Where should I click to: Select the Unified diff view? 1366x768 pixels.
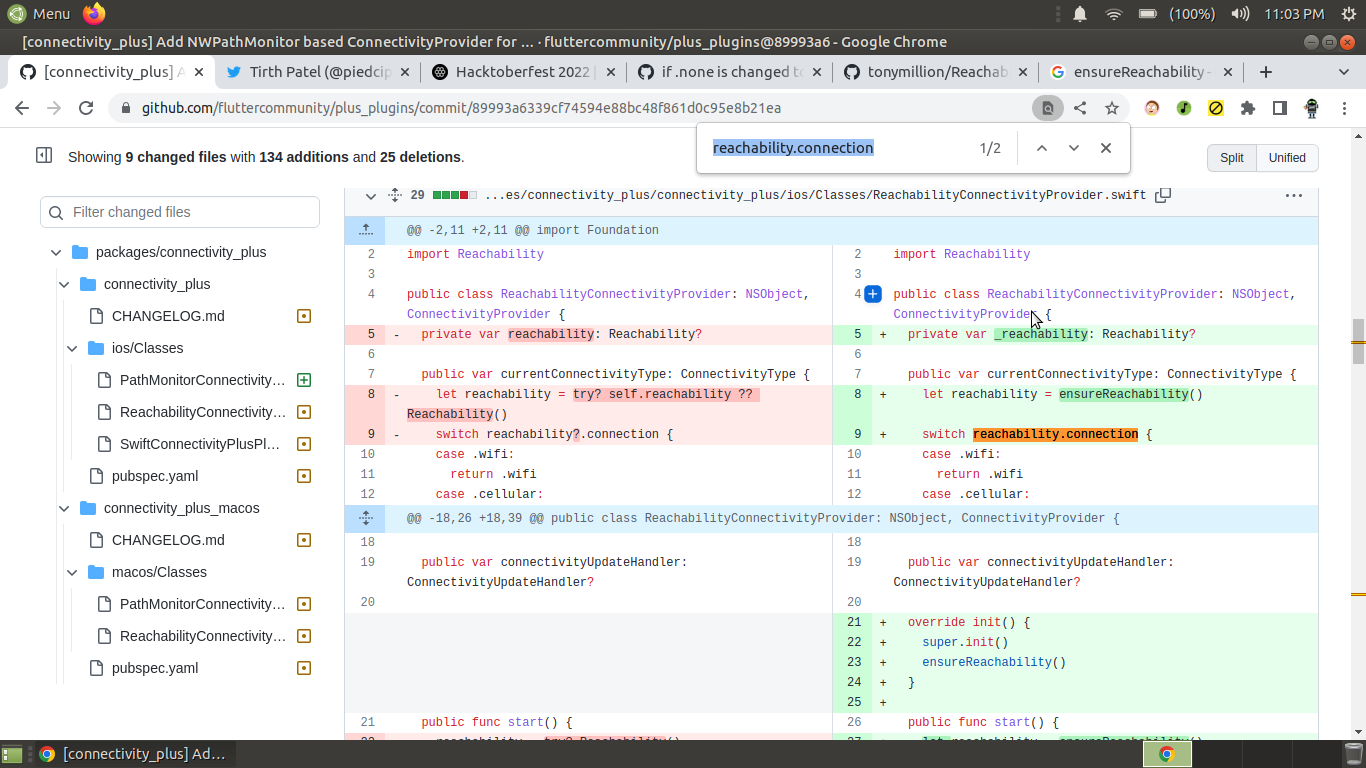[1287, 157]
